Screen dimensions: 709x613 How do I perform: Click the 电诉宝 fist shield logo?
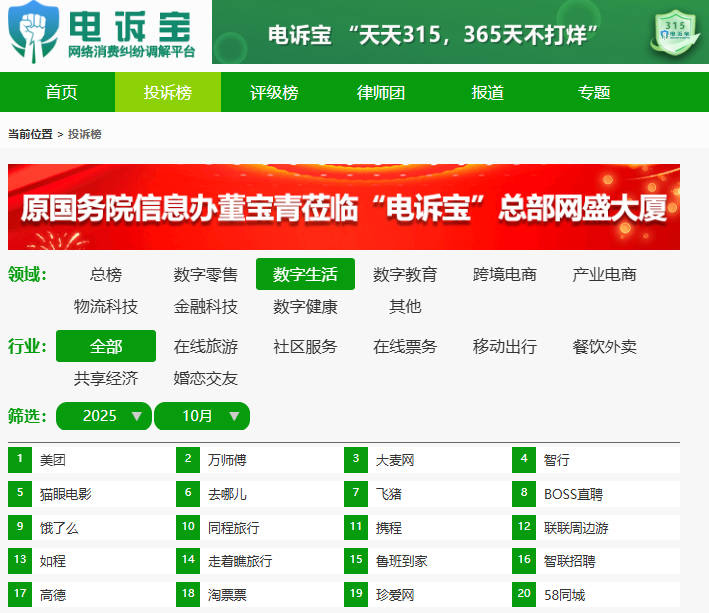33,32
